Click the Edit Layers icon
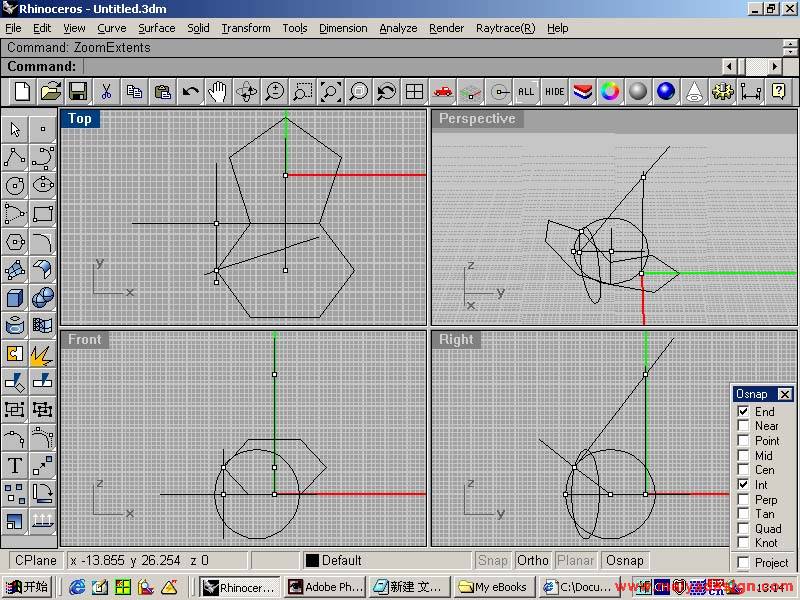800x600 pixels. coord(582,92)
